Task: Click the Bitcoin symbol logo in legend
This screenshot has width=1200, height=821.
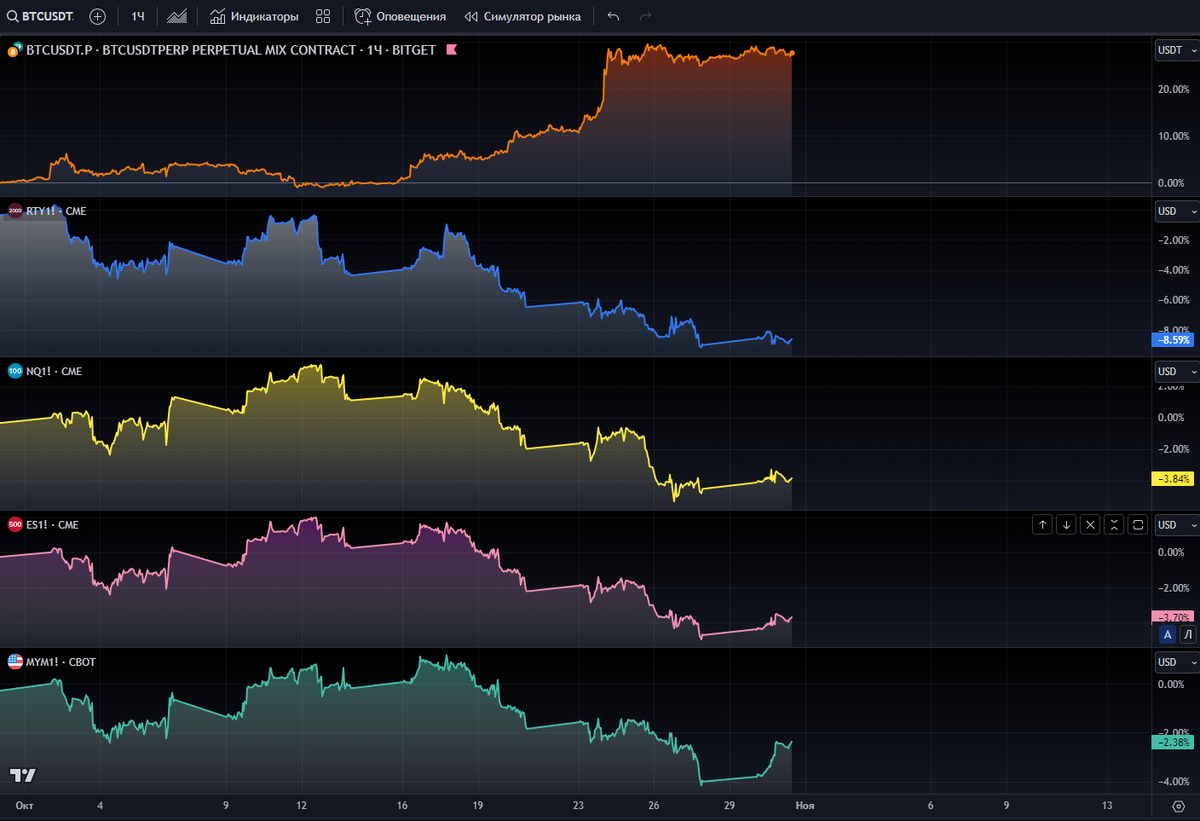Action: click(15, 49)
